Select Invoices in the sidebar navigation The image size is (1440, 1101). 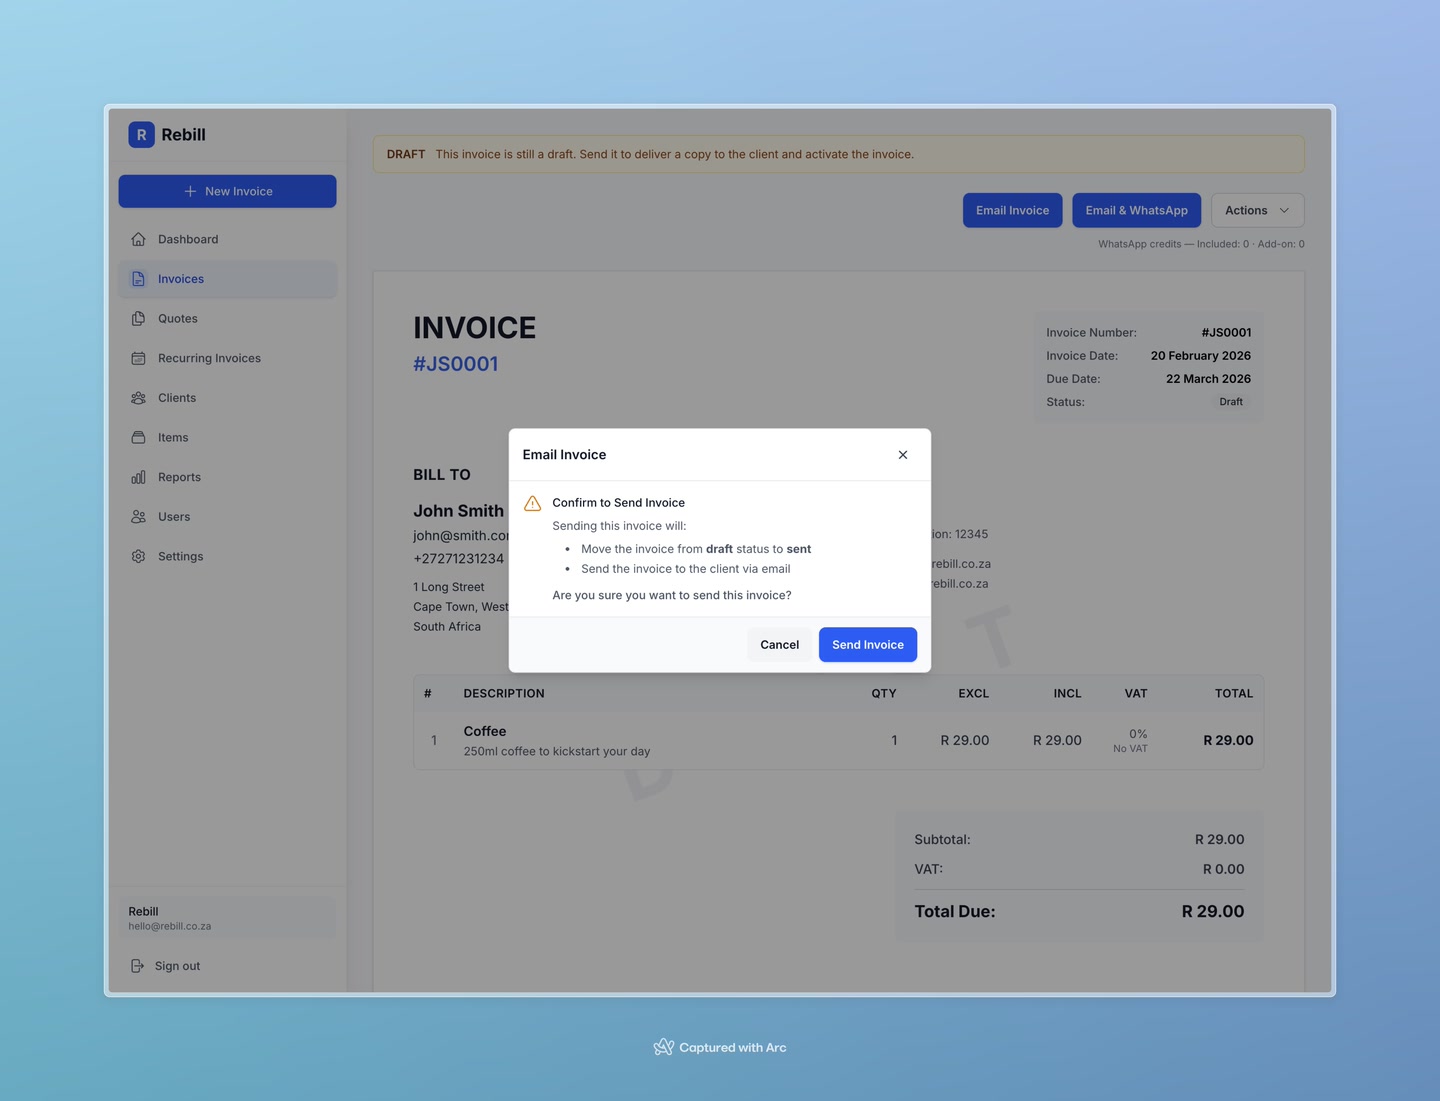180,279
